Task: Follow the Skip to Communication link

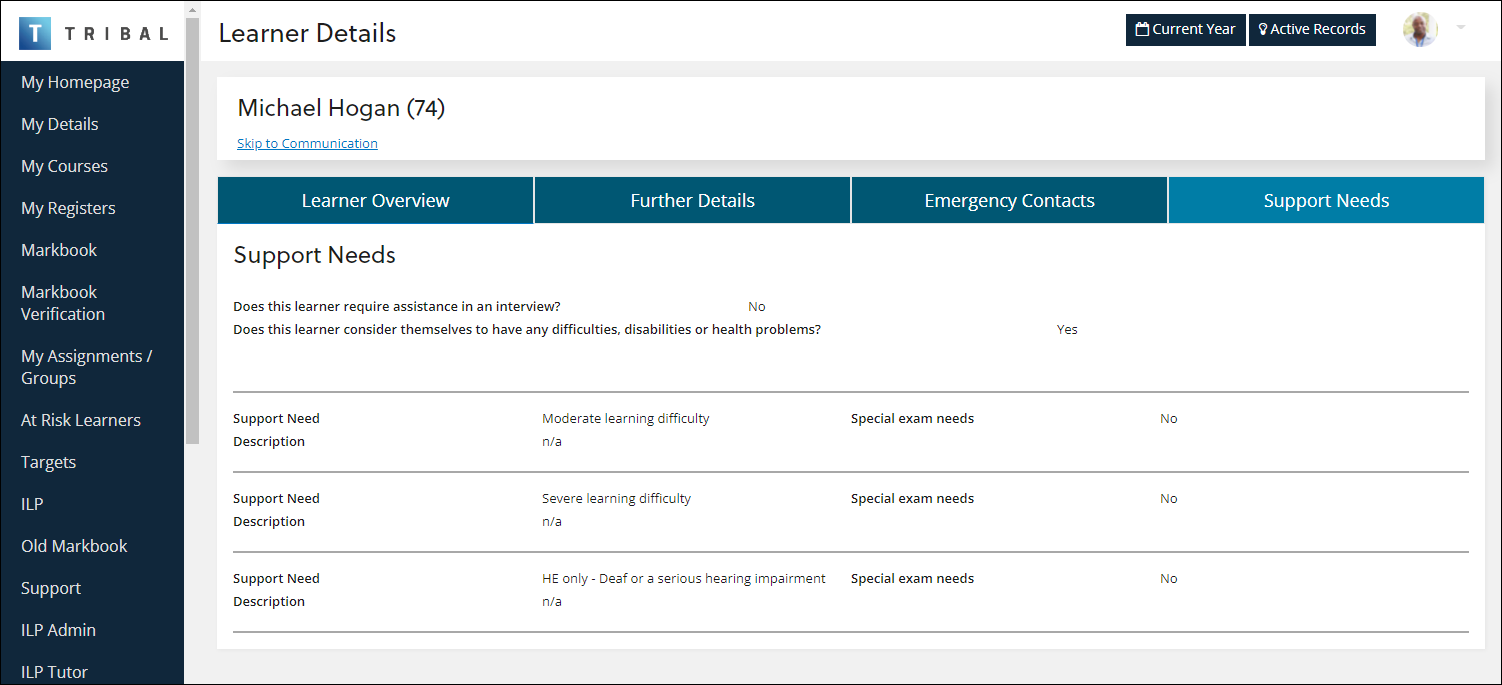Action: [307, 143]
